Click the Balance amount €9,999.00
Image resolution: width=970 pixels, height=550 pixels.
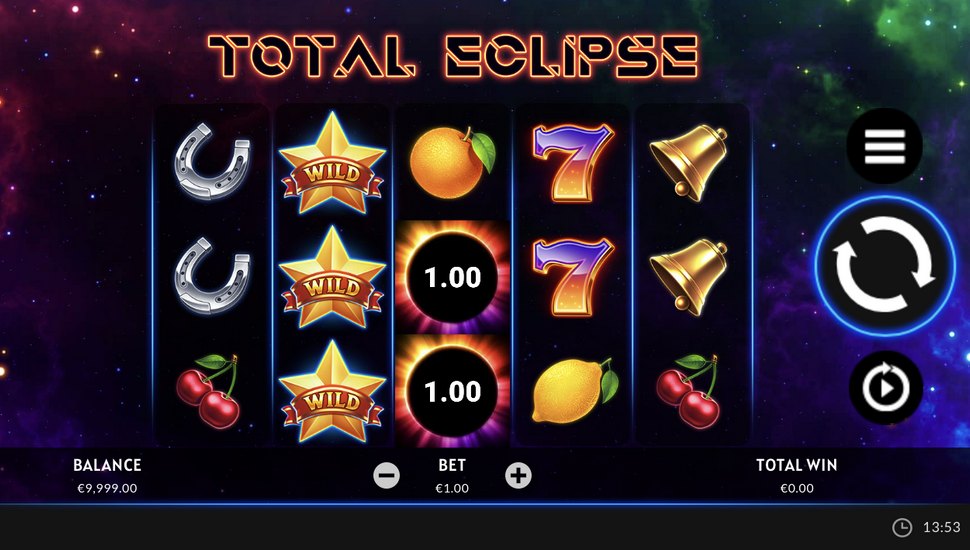107,488
